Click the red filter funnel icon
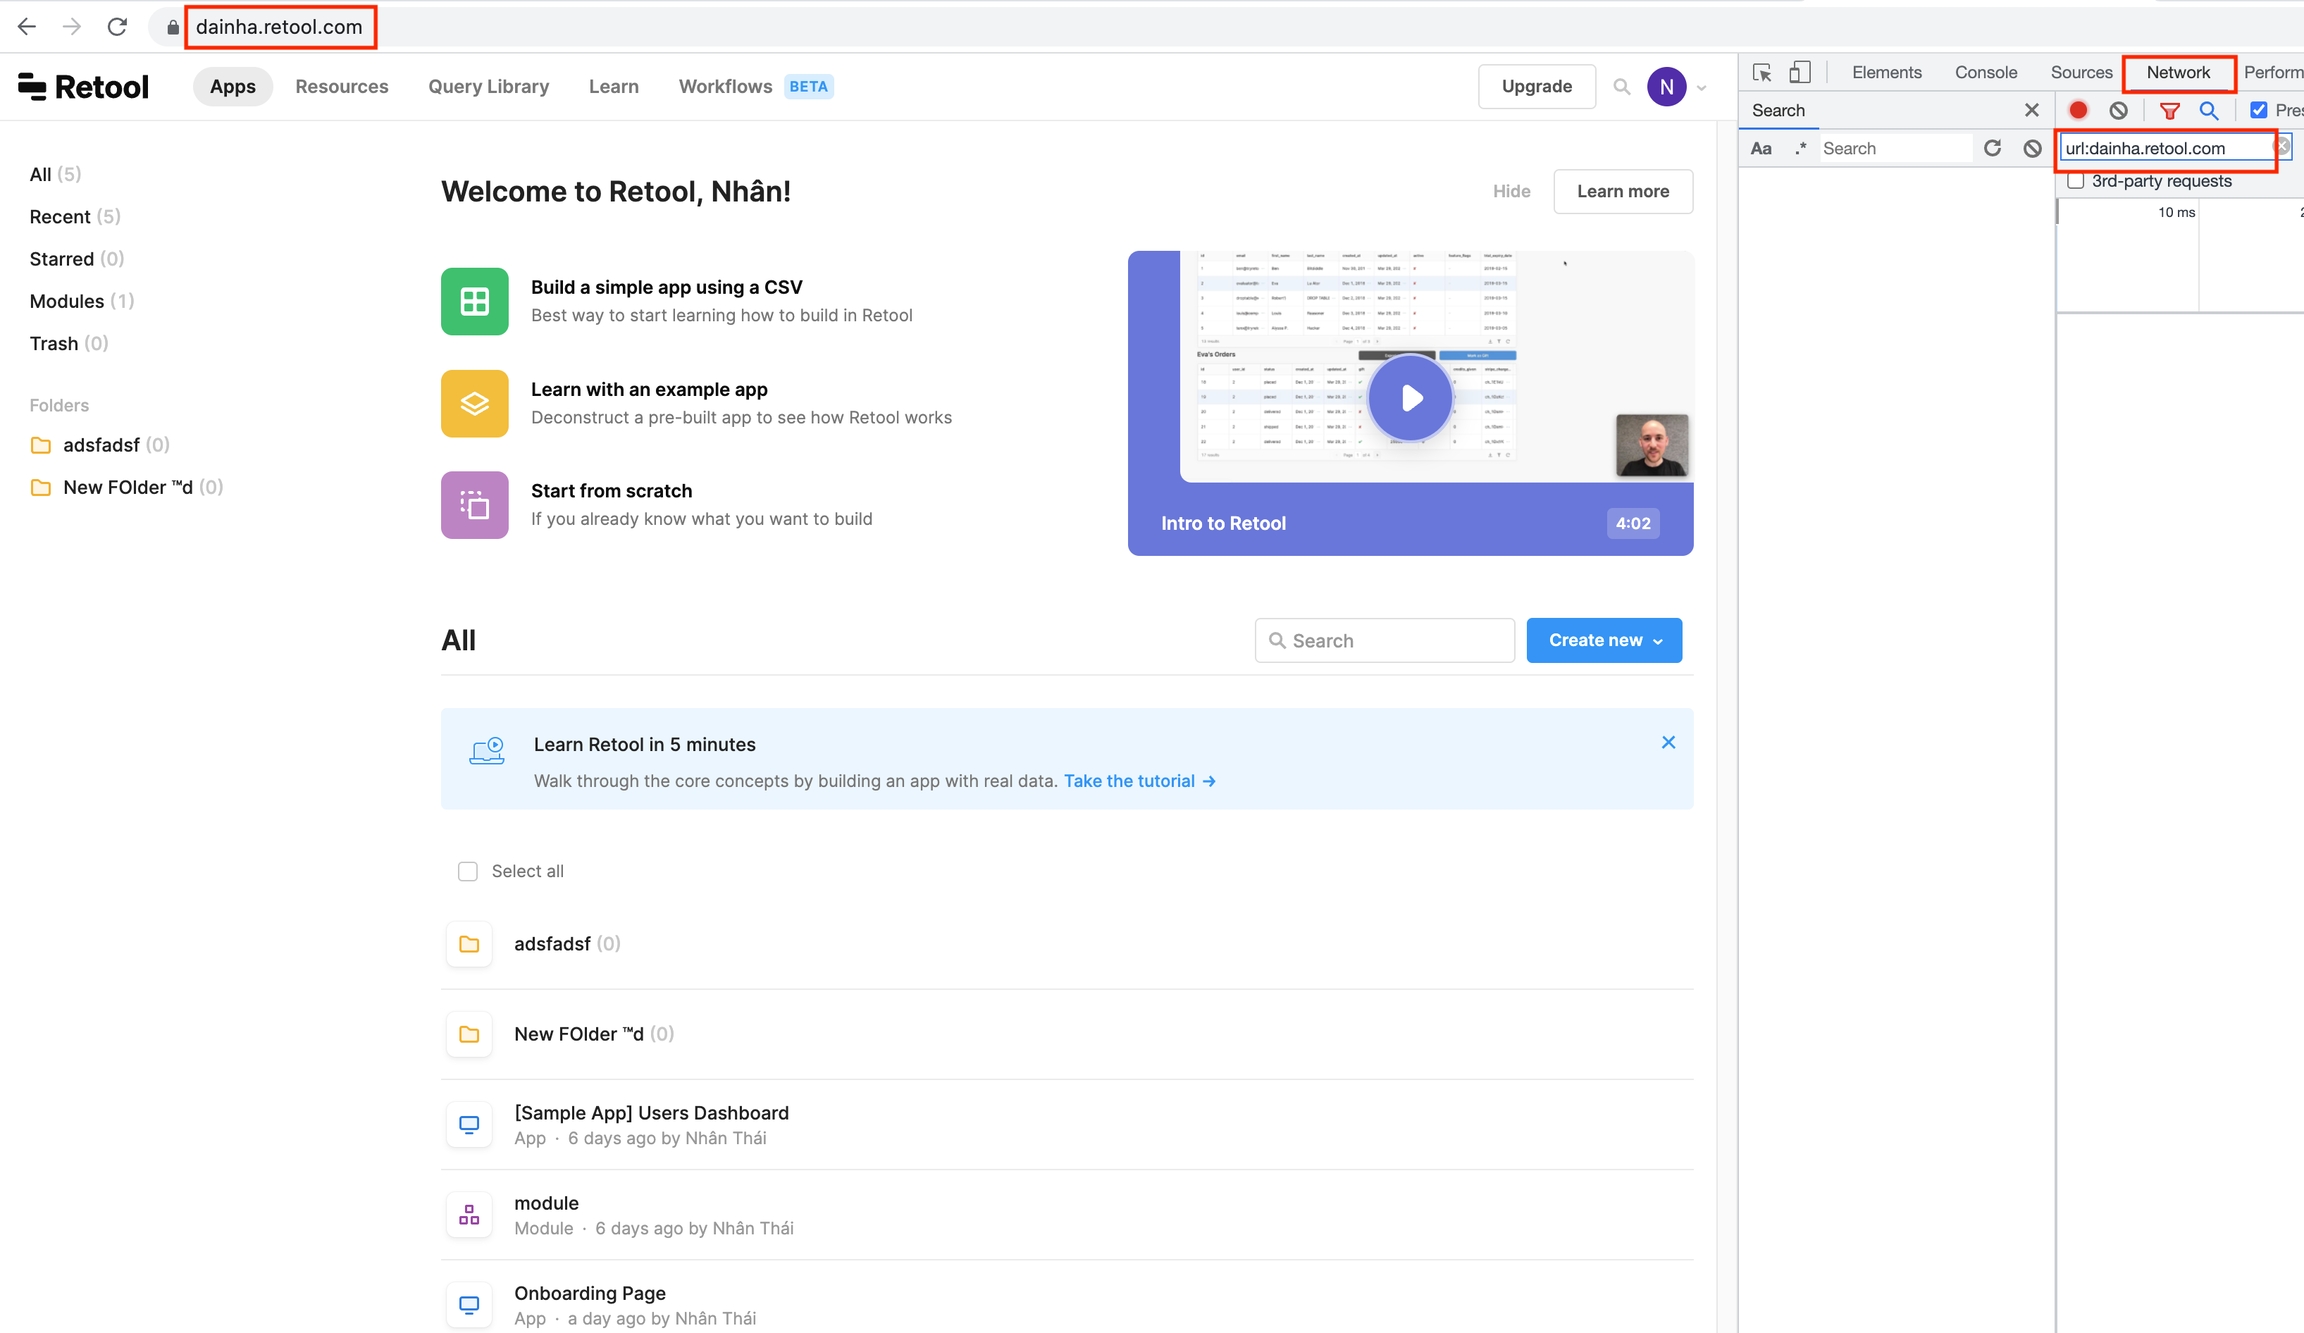 (x=2169, y=110)
